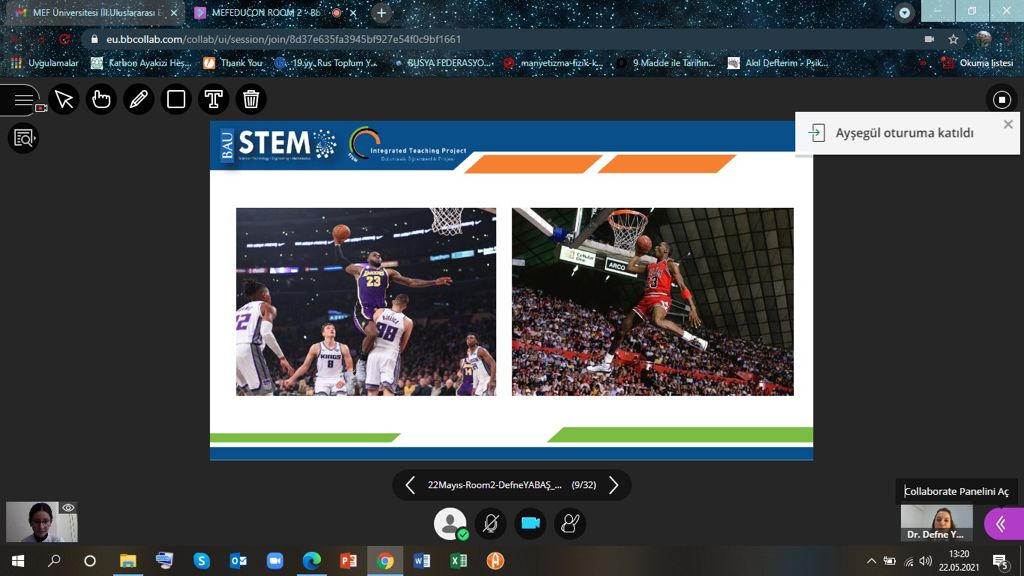Pick the Pencil drawing tool

pyautogui.click(x=138, y=99)
